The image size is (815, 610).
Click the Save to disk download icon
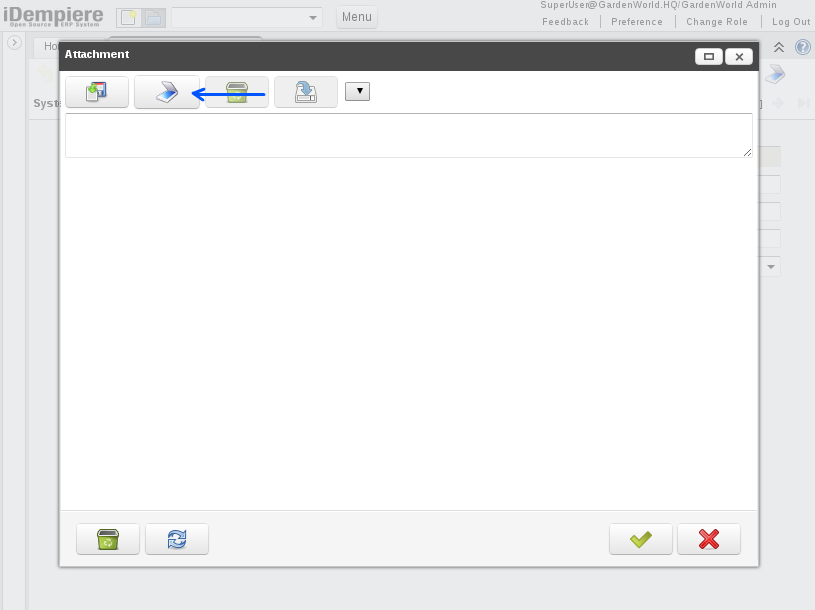306,92
